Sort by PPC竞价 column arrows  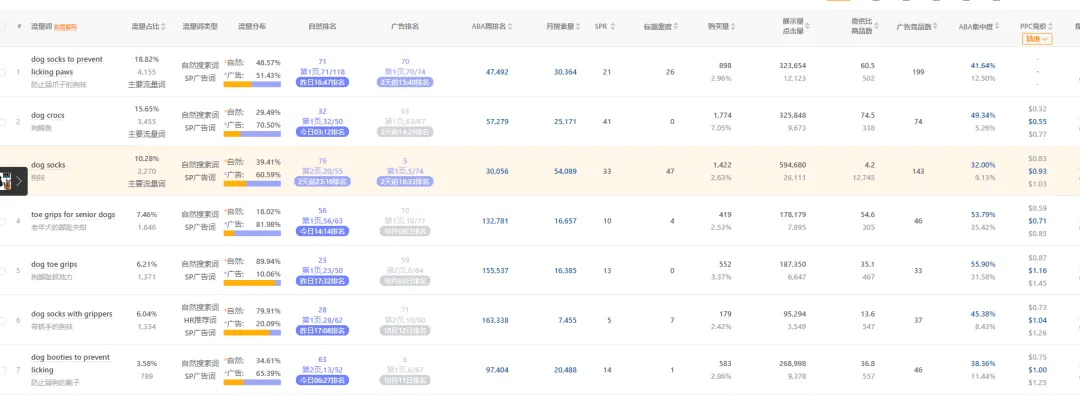pos(1050,27)
